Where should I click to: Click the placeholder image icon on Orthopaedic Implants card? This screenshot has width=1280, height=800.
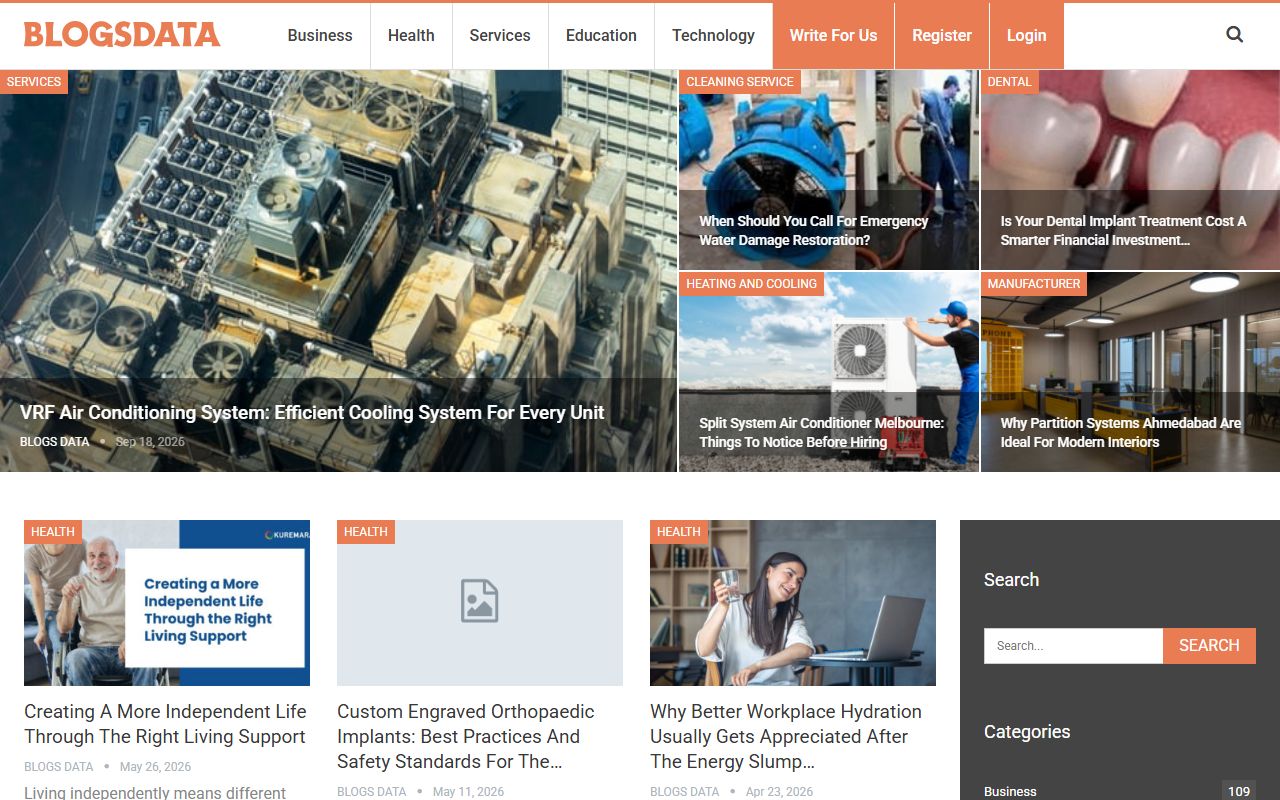480,601
